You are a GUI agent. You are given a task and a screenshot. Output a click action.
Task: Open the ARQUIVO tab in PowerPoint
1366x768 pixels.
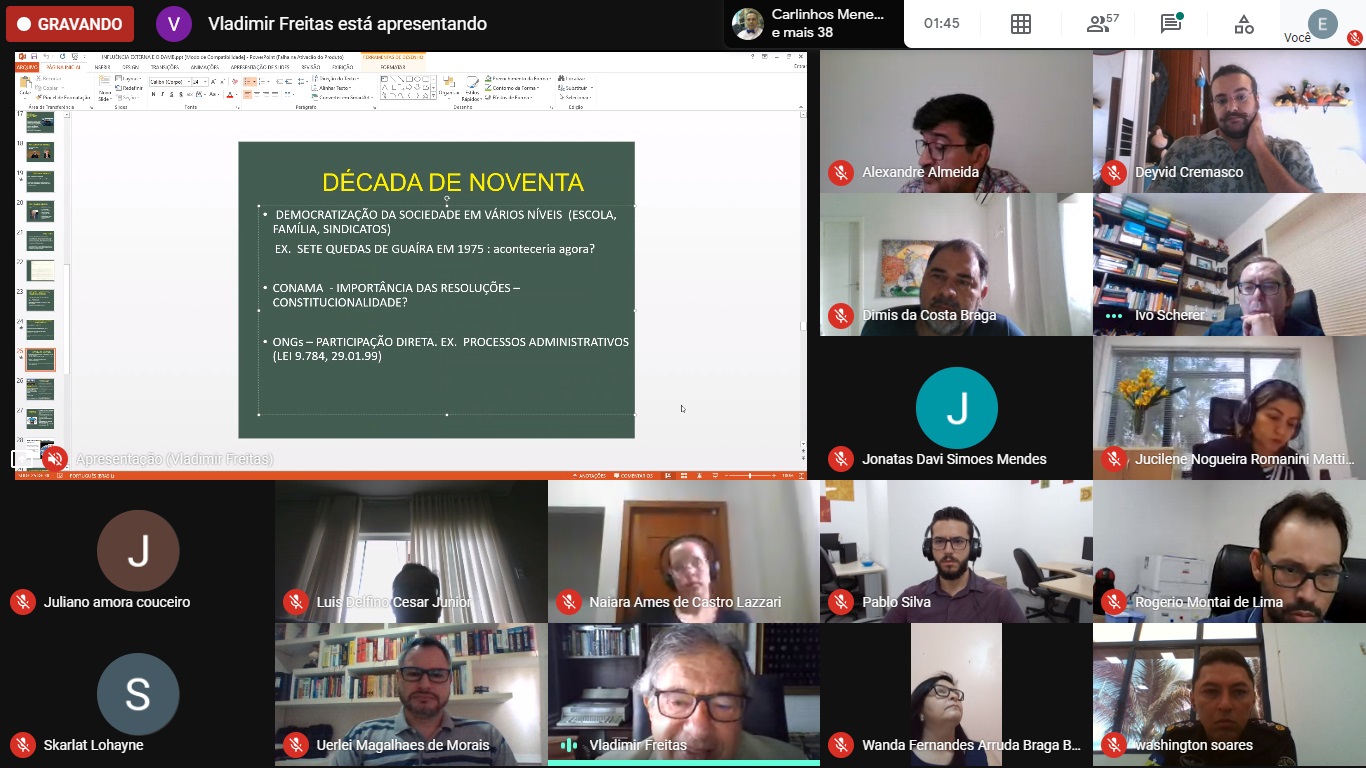(x=27, y=67)
